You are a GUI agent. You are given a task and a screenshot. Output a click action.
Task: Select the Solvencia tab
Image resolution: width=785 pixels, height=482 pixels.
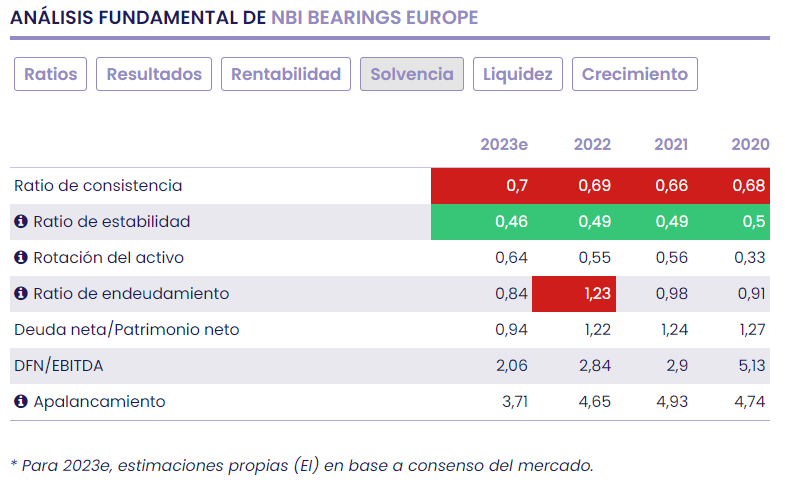click(x=412, y=74)
